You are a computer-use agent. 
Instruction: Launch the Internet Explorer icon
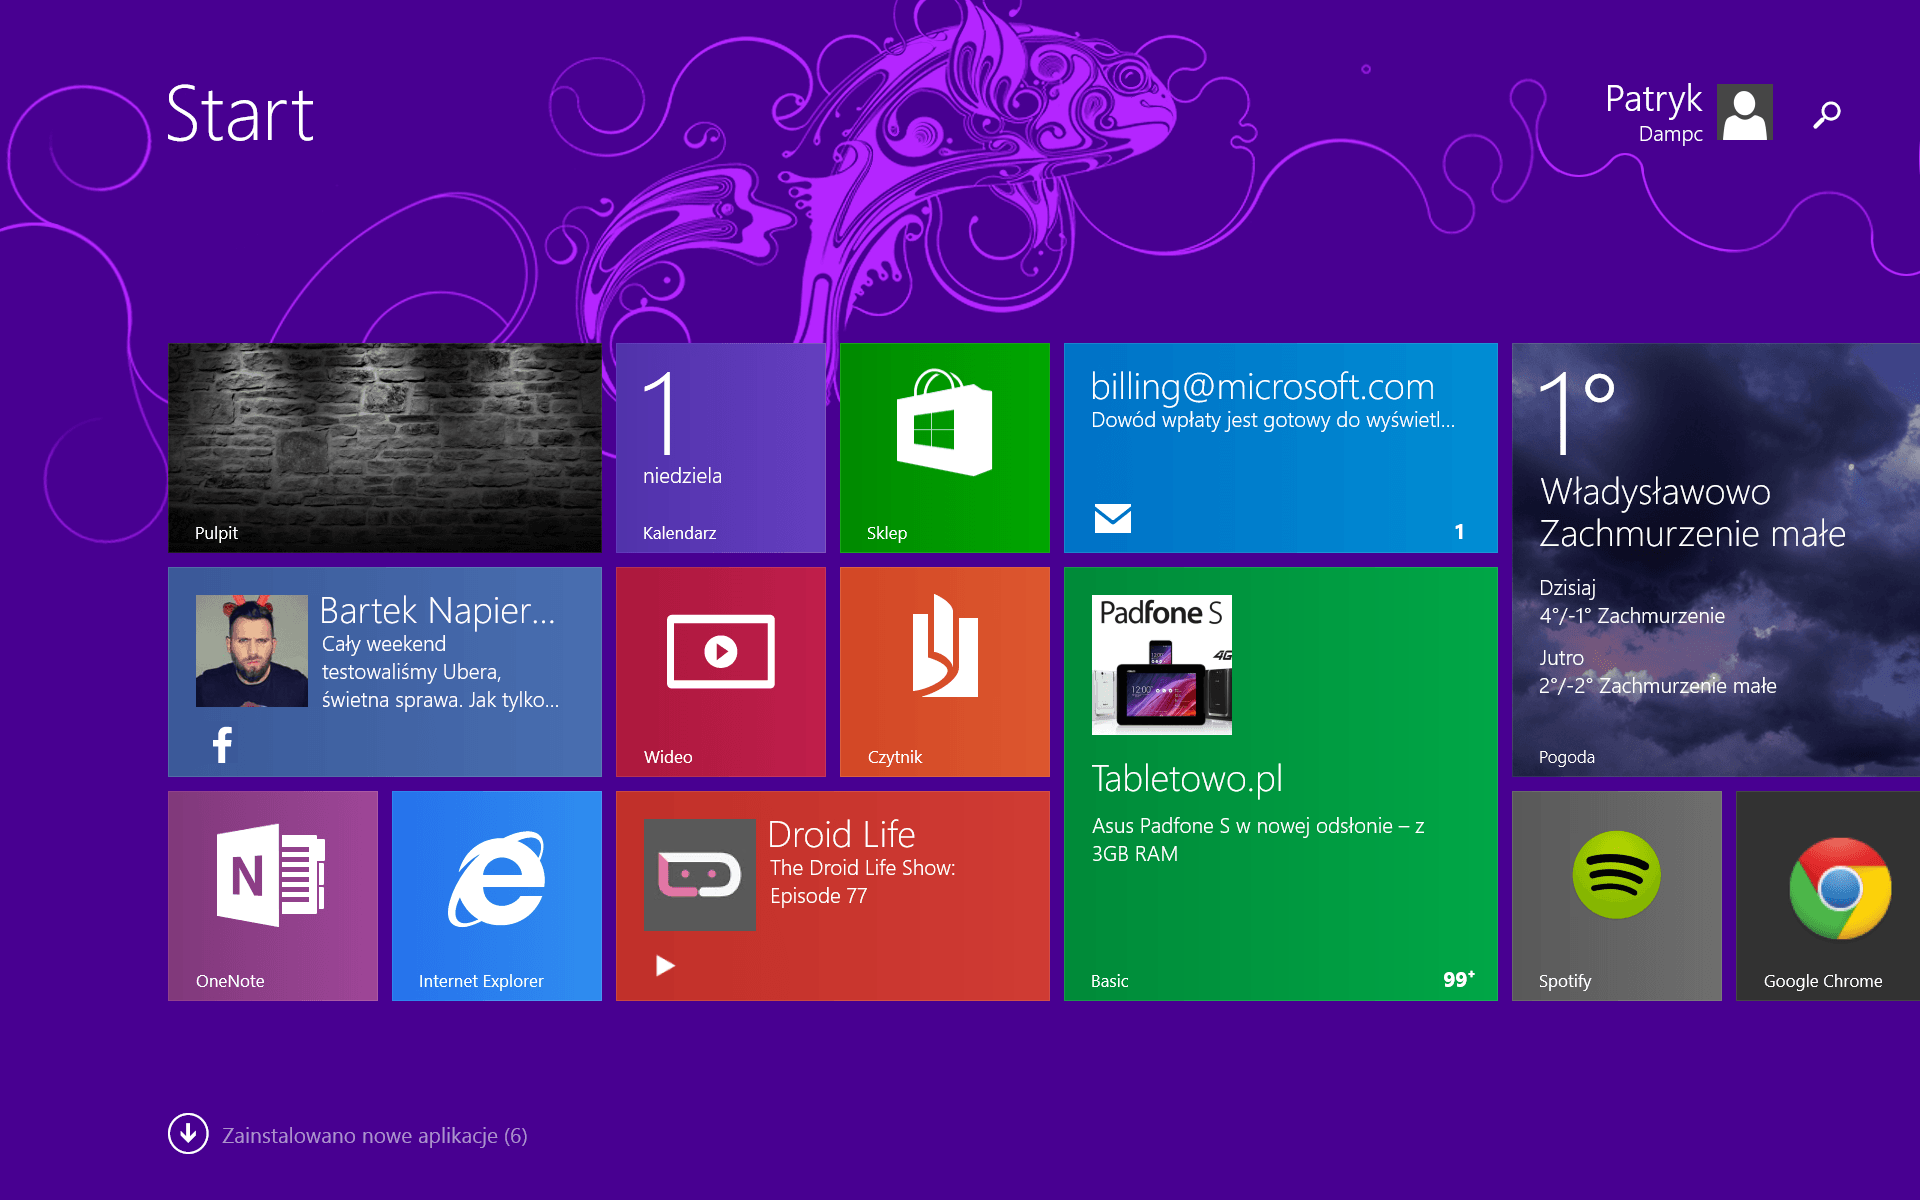coord(497,878)
